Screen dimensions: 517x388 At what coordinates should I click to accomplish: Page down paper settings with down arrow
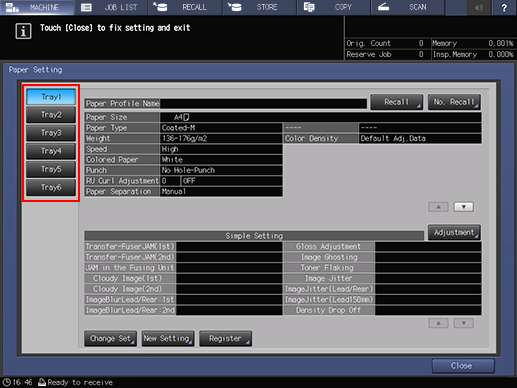(463, 207)
